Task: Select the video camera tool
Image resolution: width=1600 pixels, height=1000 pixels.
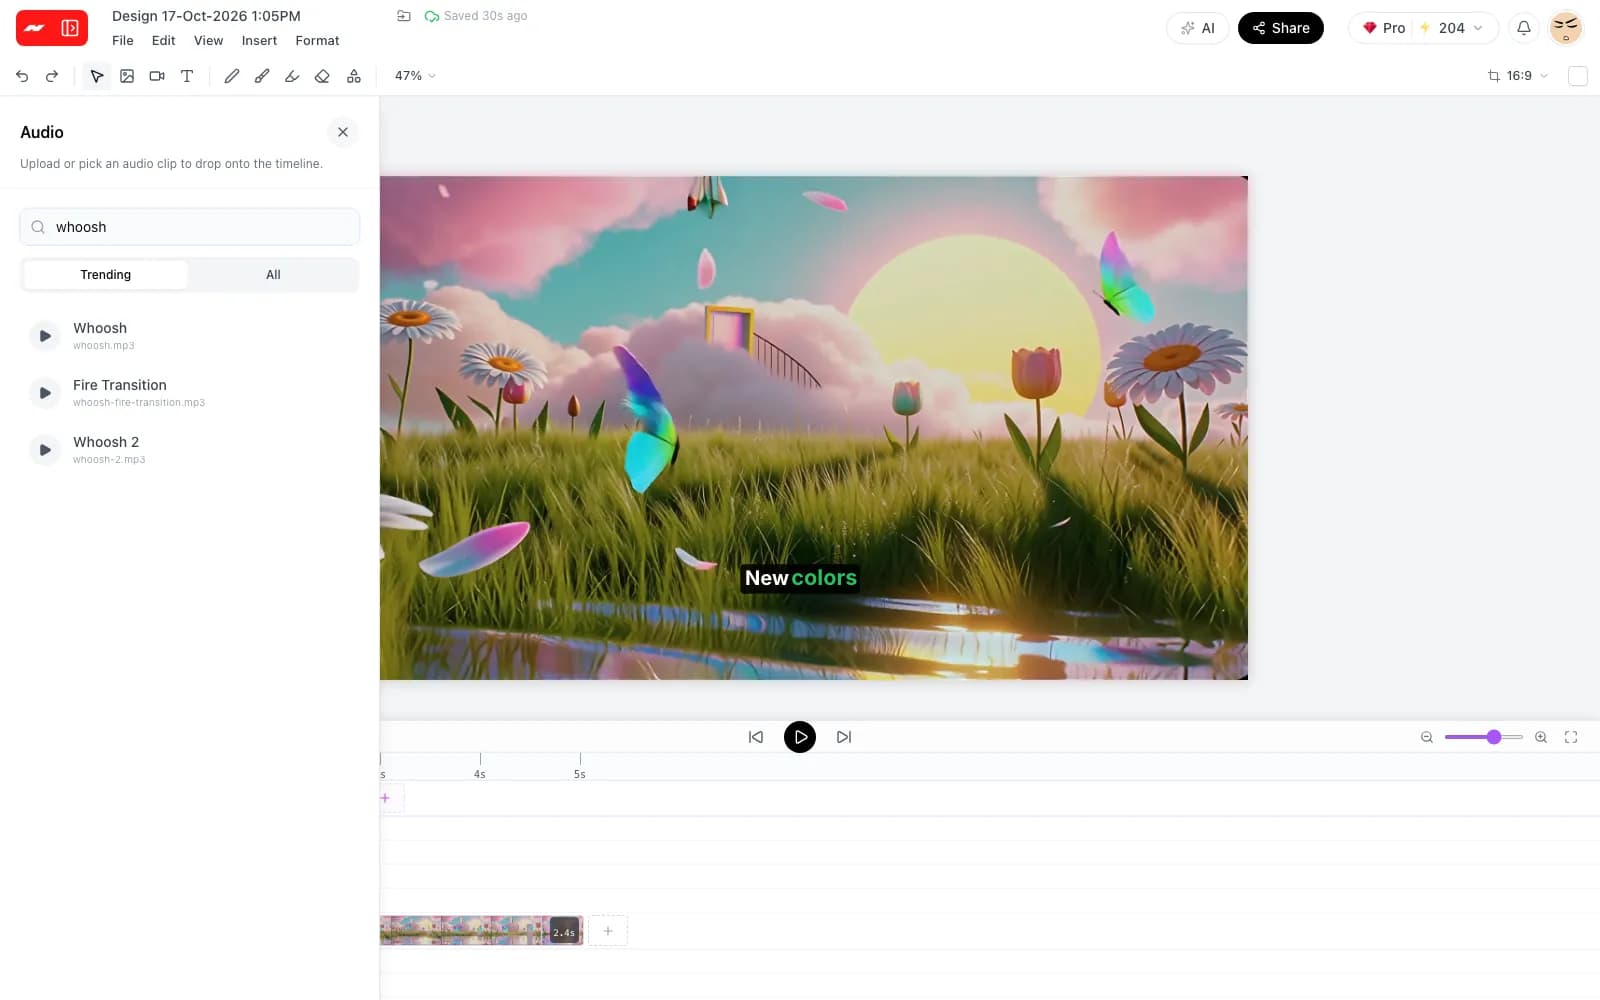Action: (157, 76)
